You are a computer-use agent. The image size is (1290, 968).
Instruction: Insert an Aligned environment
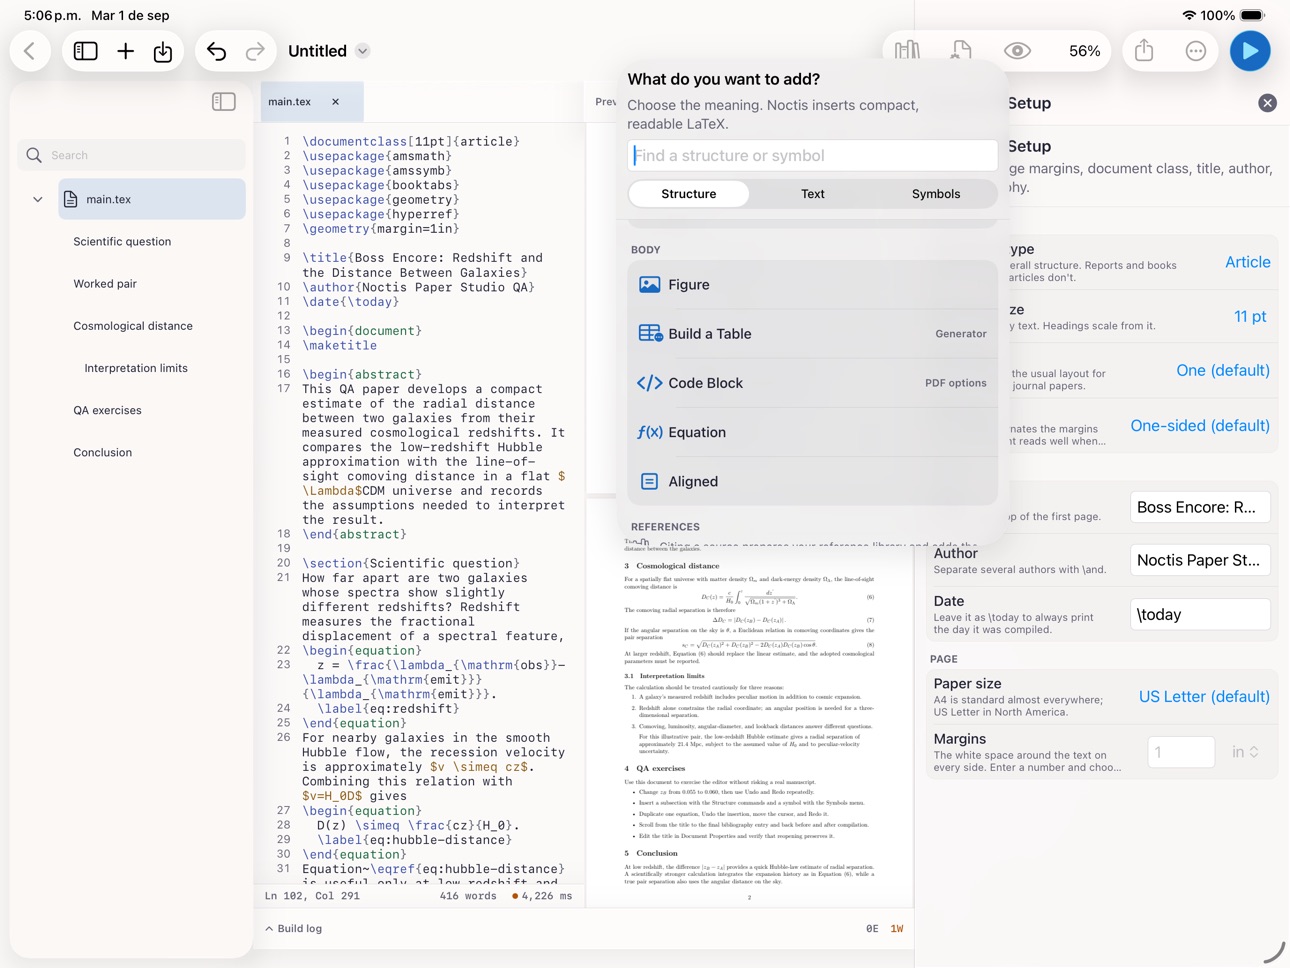[x=812, y=481]
